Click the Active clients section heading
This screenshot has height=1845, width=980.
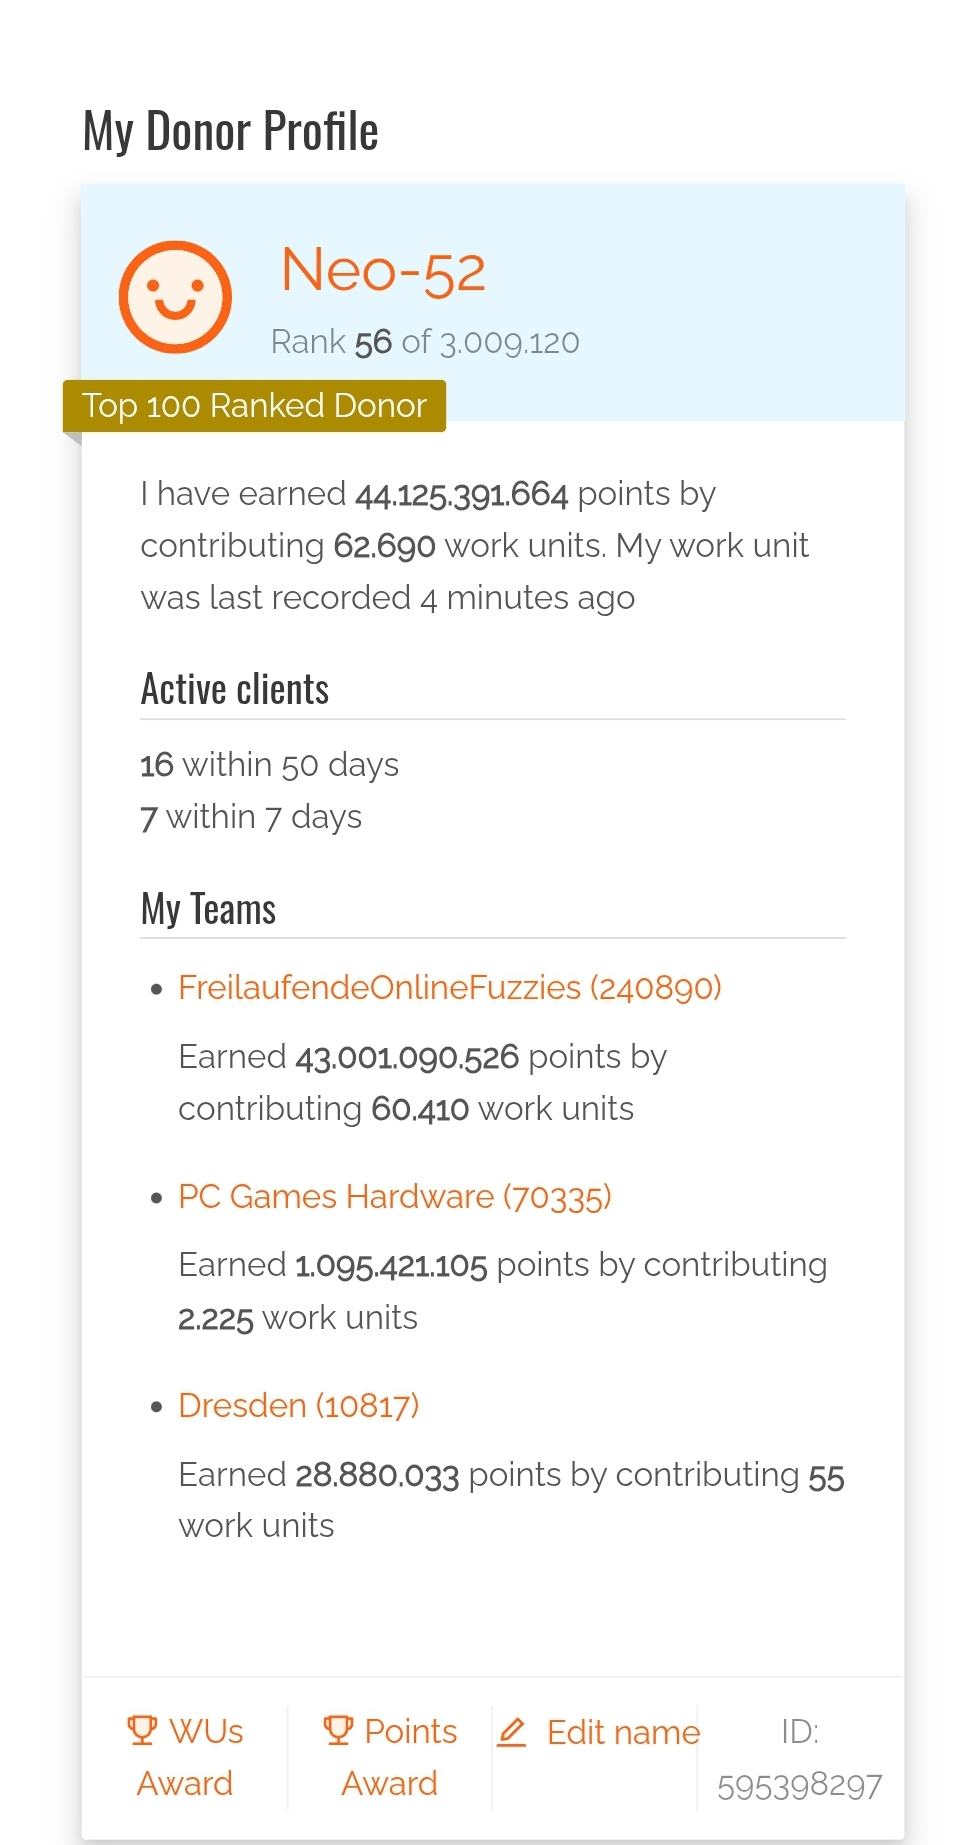[x=235, y=690]
